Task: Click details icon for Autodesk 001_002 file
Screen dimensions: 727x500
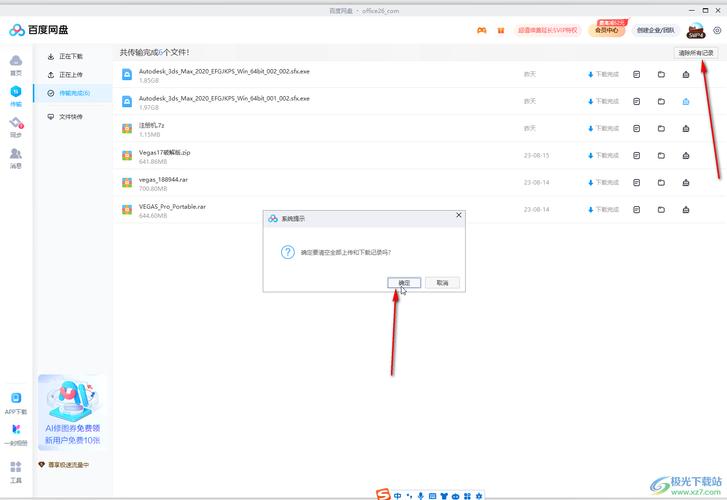Action: (x=637, y=101)
